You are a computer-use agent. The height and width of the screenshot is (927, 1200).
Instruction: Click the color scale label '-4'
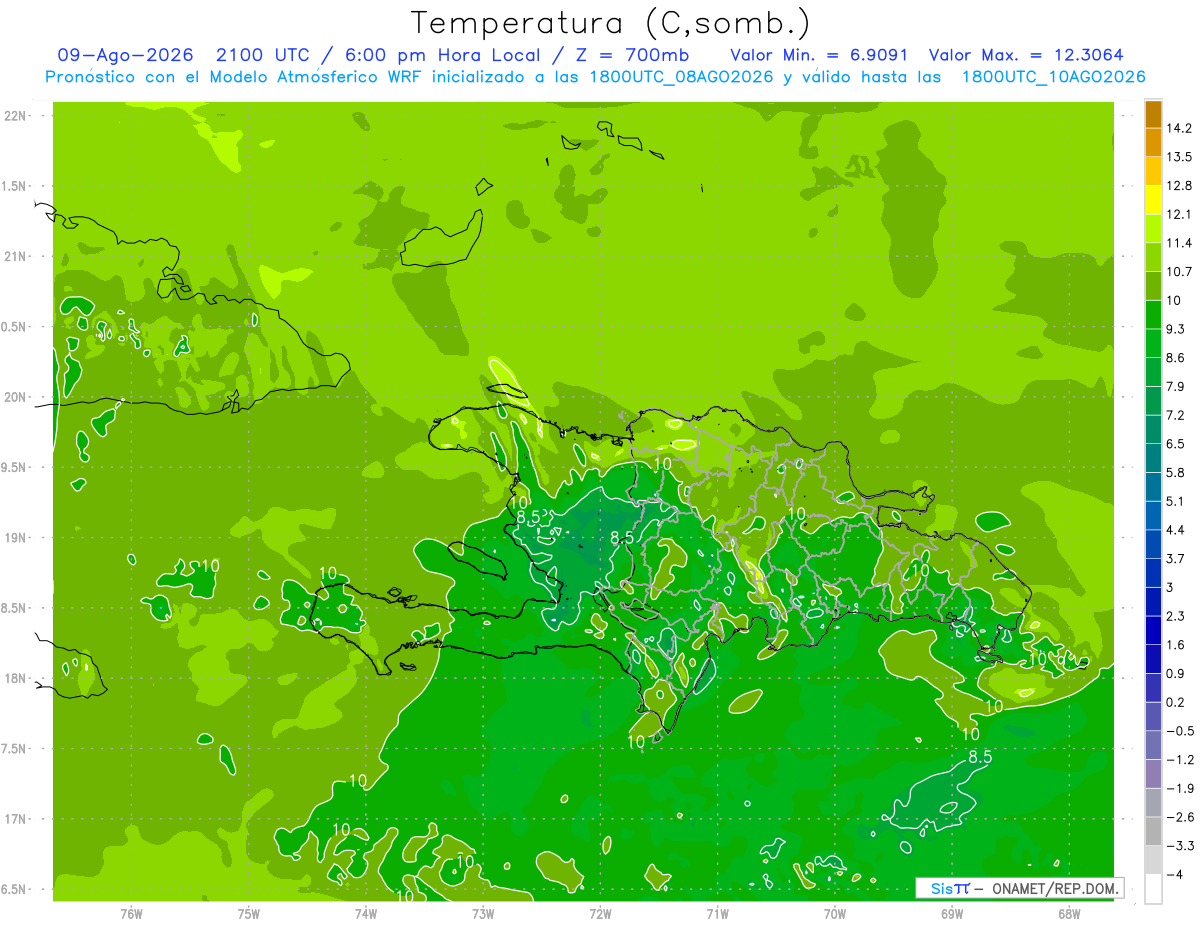click(1173, 875)
